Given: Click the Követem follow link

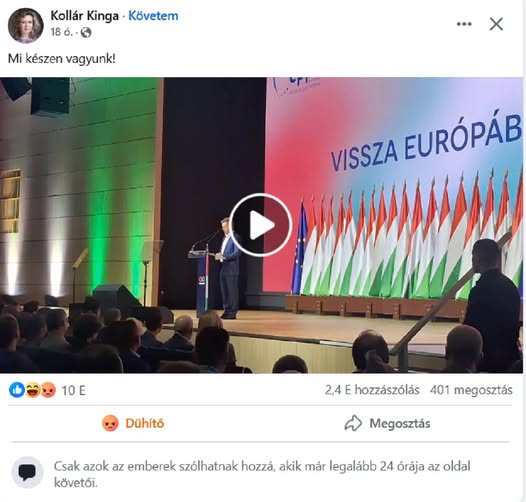Looking at the screenshot, I should click(x=153, y=16).
